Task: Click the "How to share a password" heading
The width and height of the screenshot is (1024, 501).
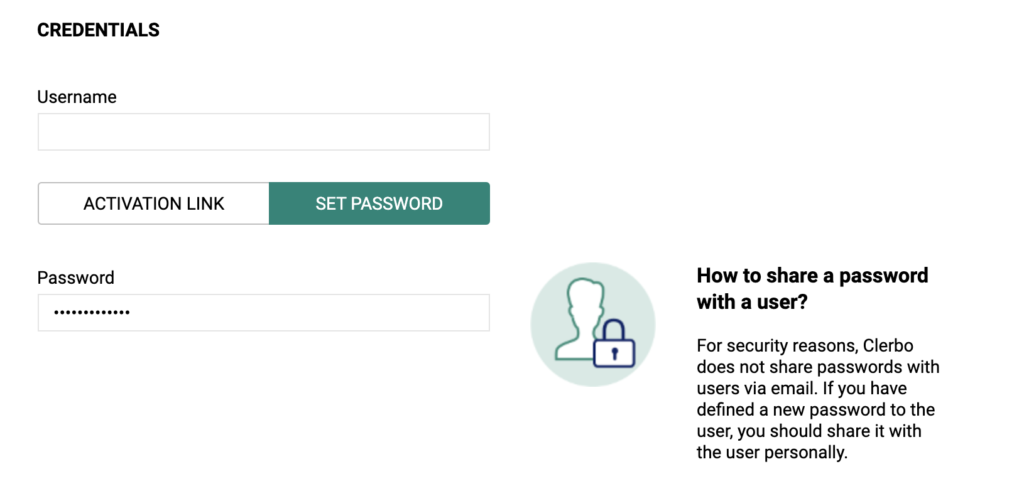Action: click(812, 276)
